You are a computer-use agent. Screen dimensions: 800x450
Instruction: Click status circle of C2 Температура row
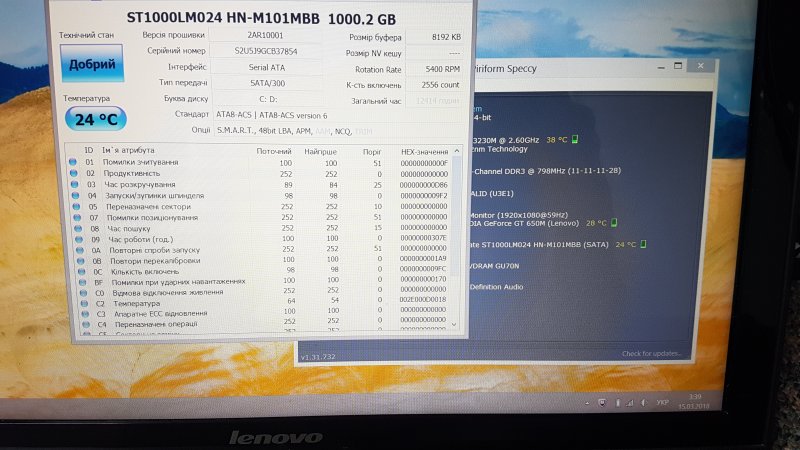pyautogui.click(x=72, y=302)
